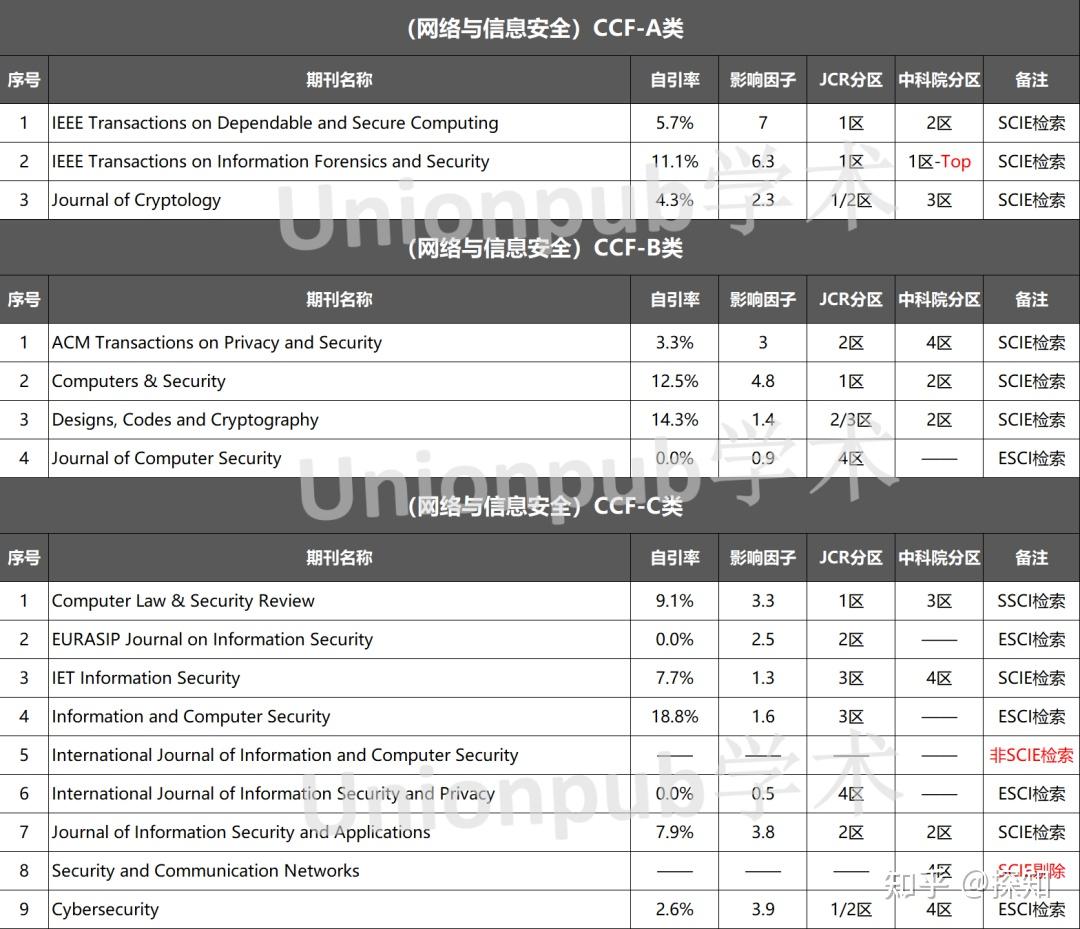Open IEEE Transactions on Dependable and Secure Computing

[275, 122]
